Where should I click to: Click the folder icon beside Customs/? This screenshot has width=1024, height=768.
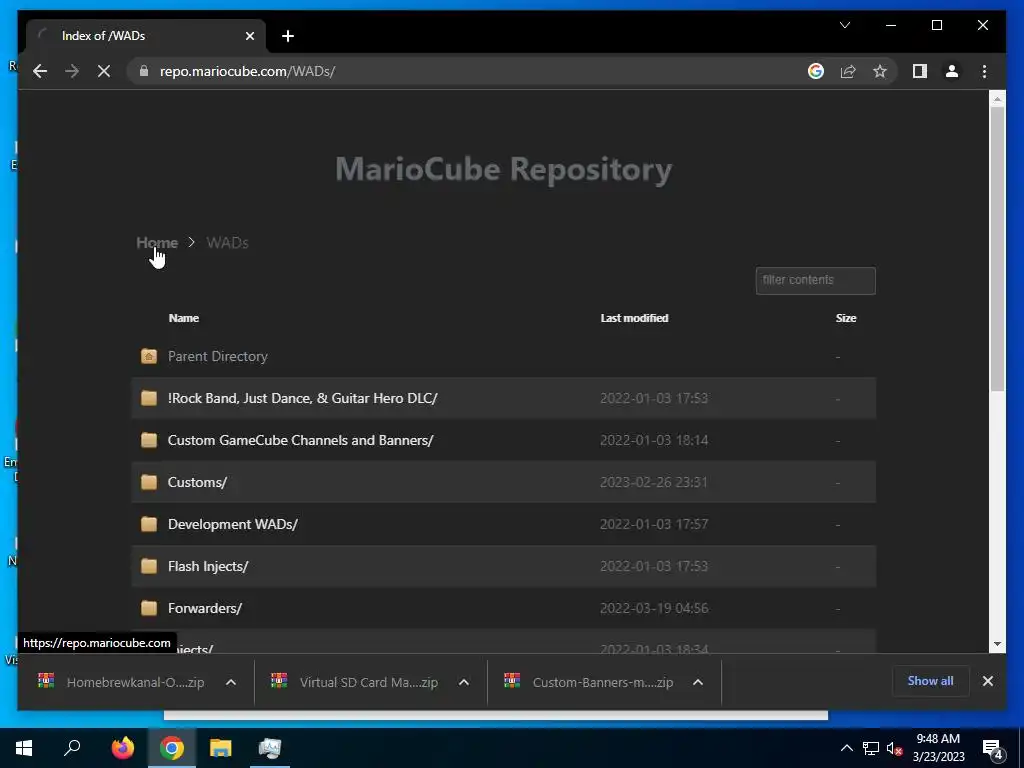pyautogui.click(x=149, y=482)
